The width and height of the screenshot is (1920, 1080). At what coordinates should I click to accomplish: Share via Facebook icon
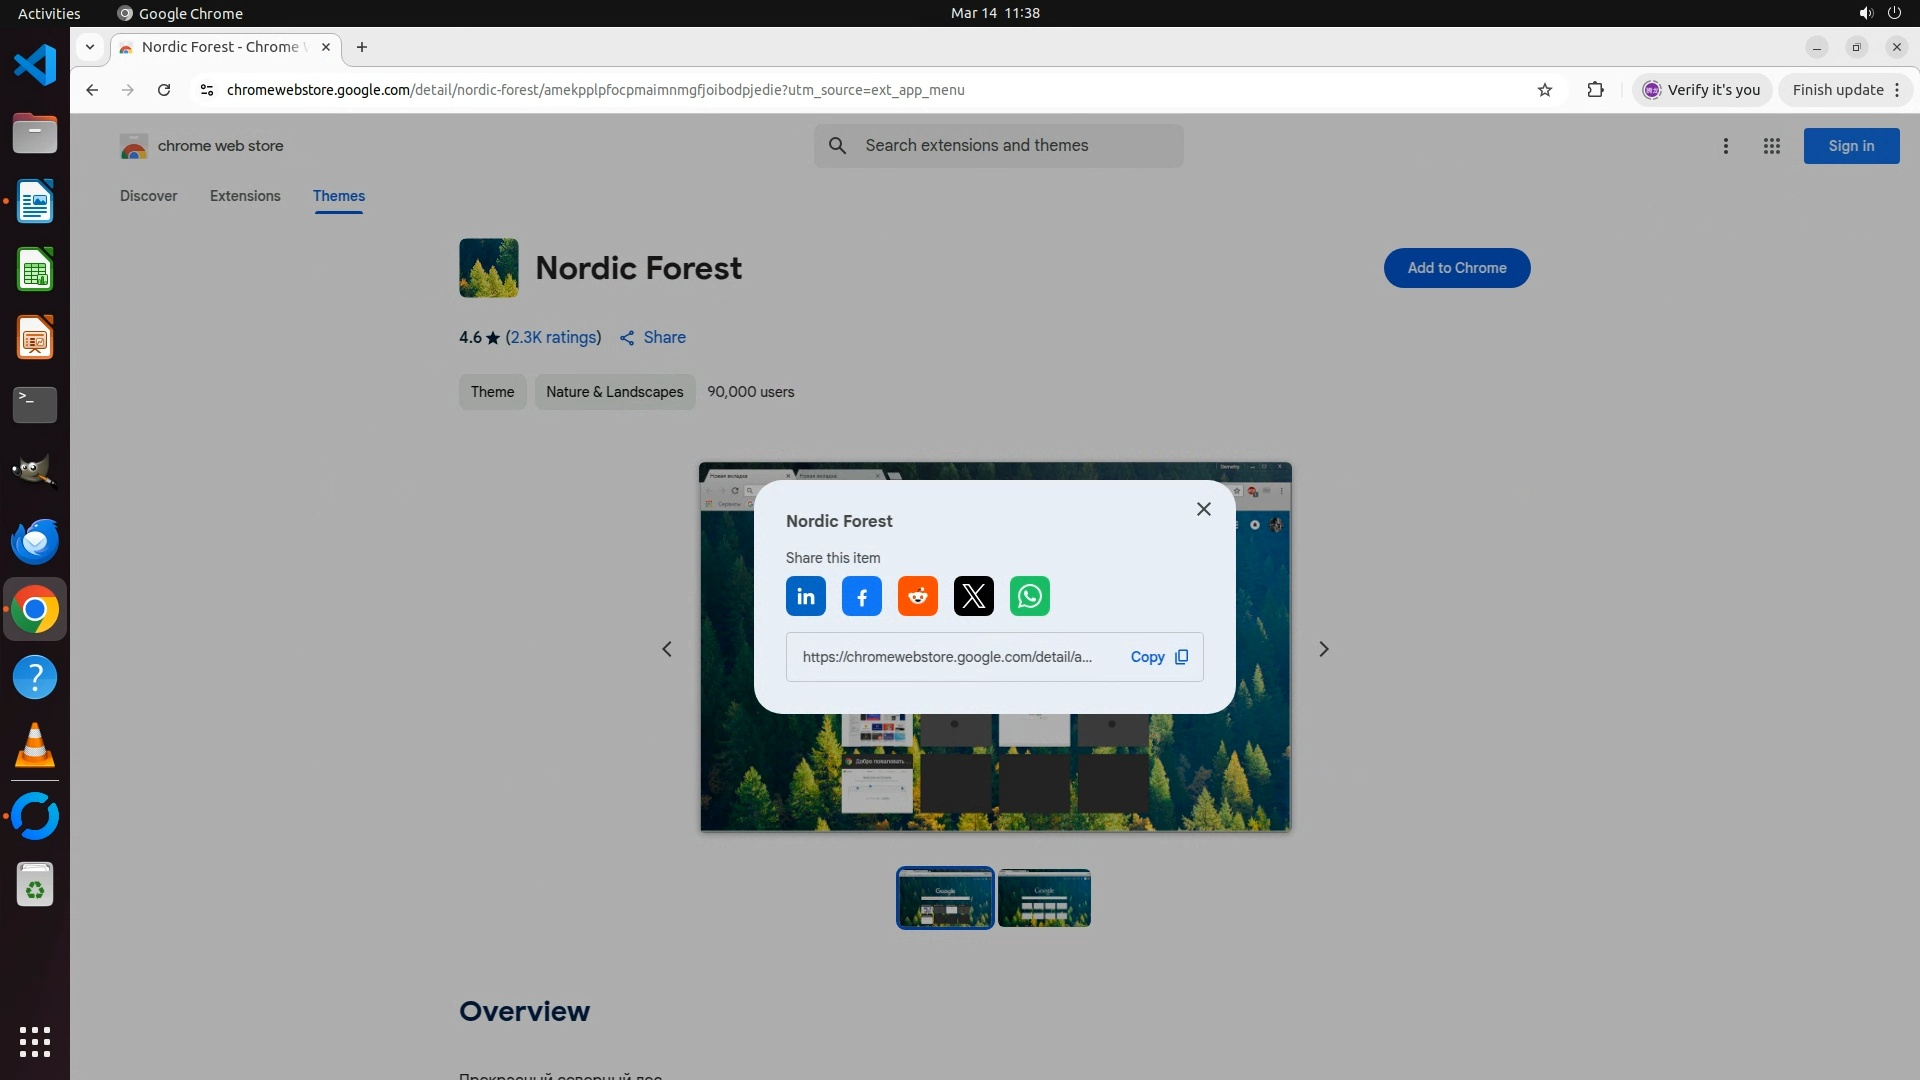click(x=861, y=597)
